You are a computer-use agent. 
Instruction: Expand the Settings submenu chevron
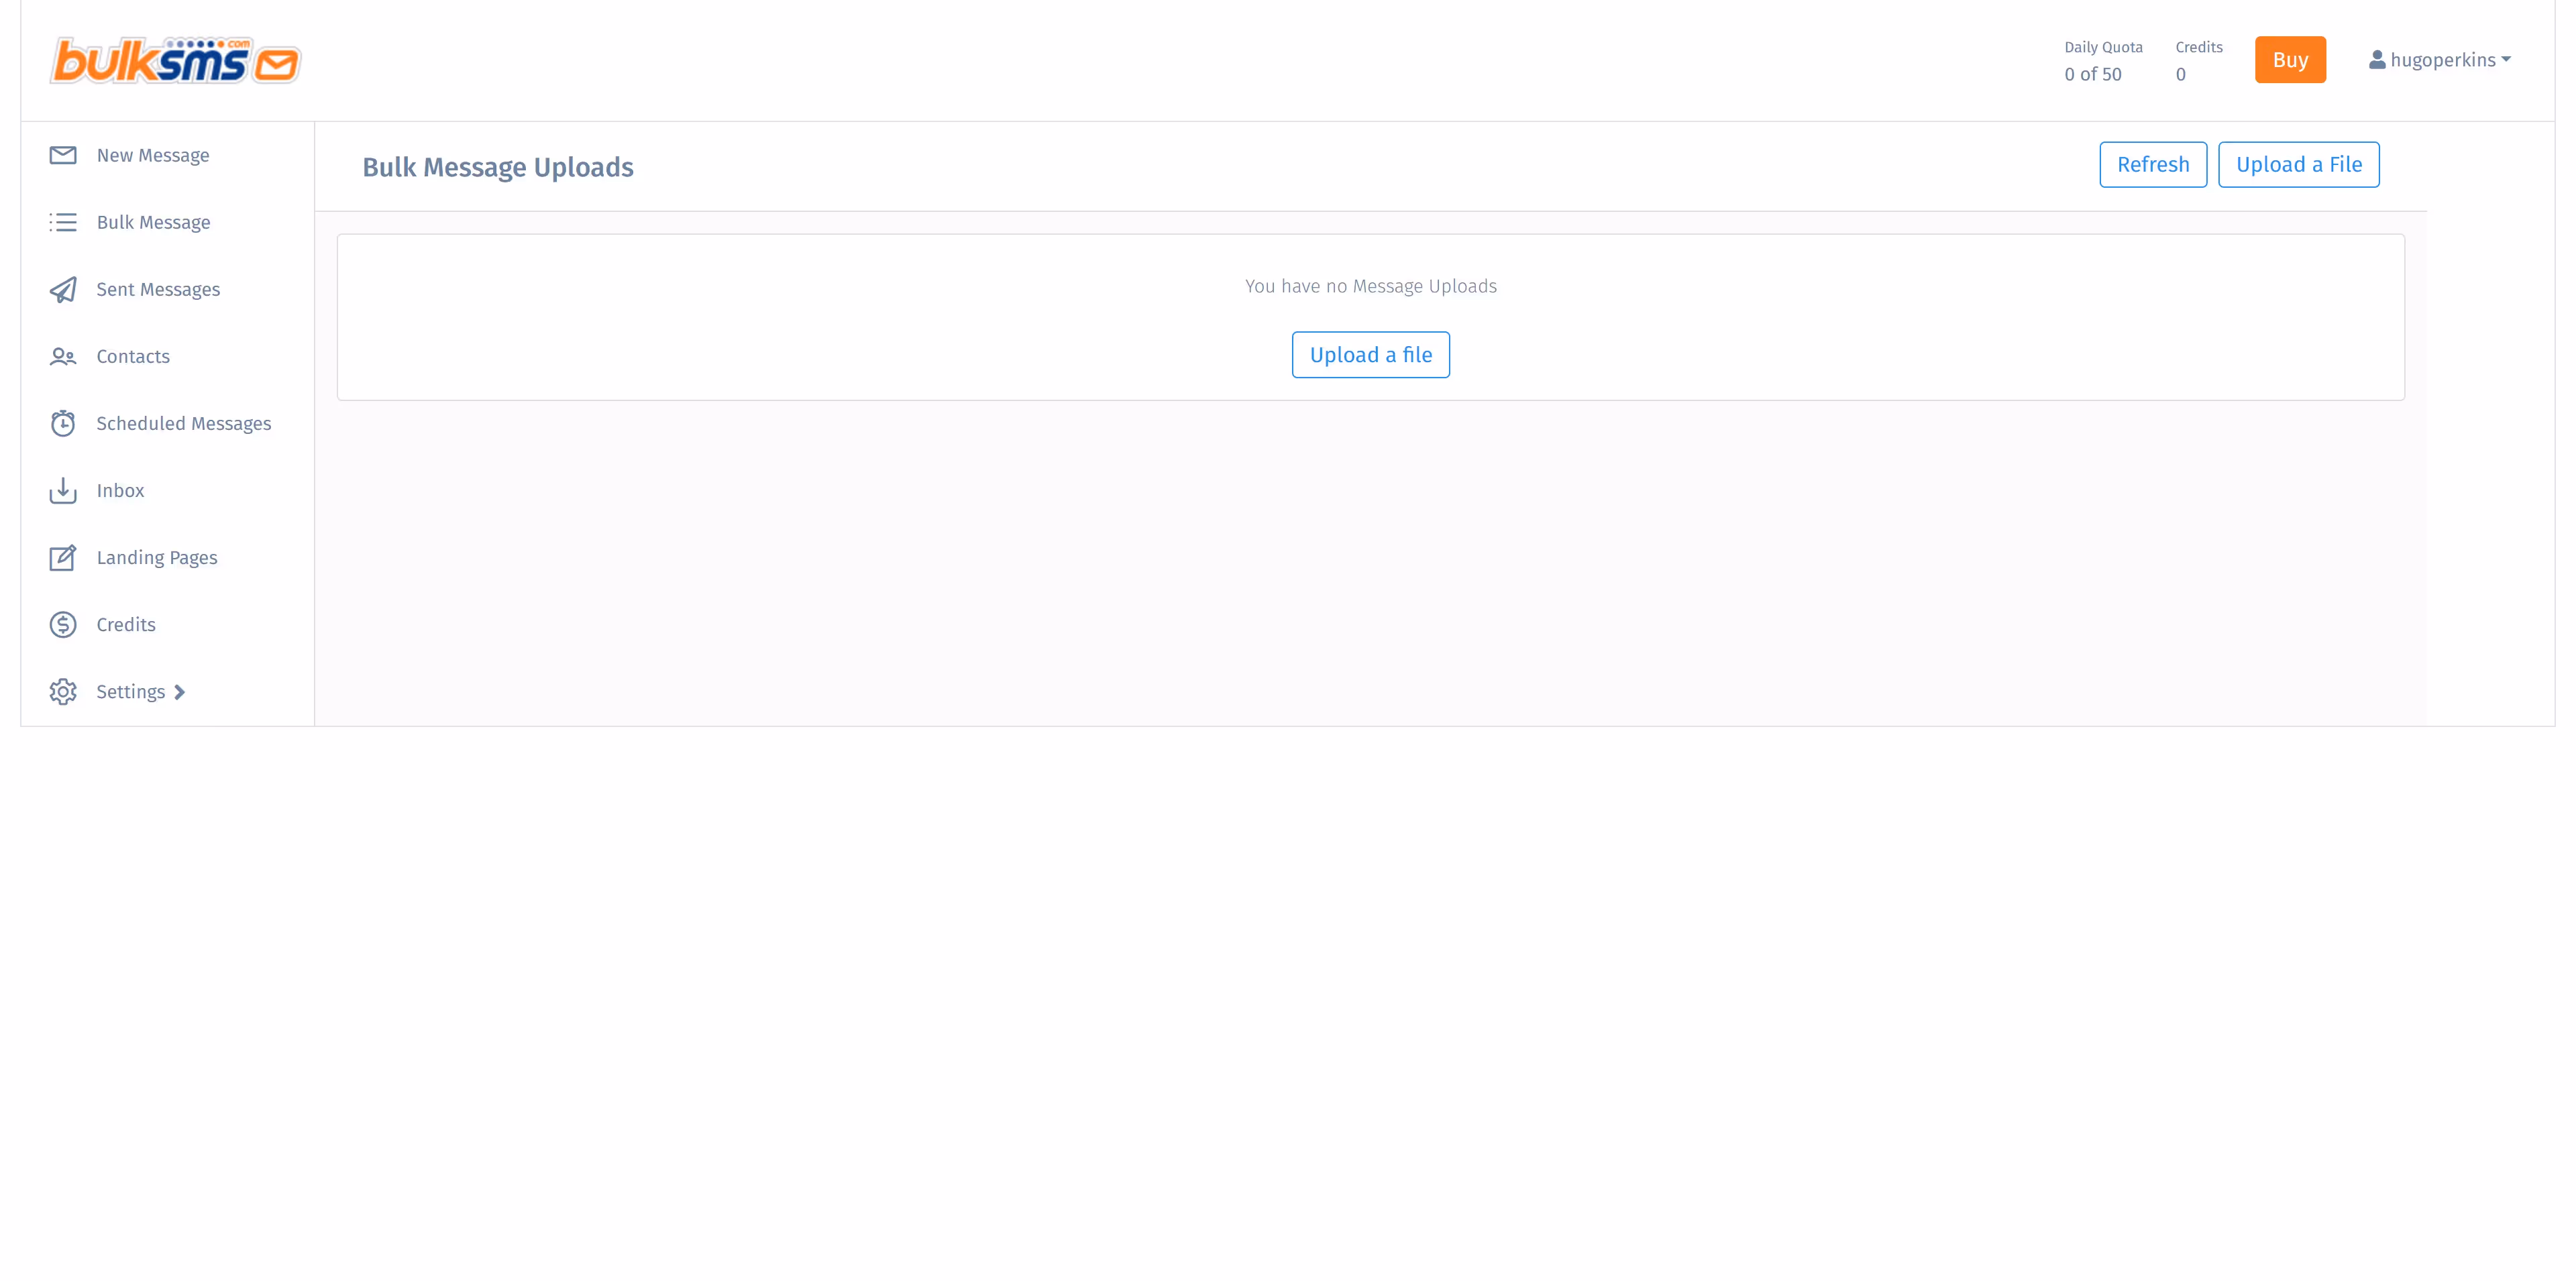tap(180, 692)
